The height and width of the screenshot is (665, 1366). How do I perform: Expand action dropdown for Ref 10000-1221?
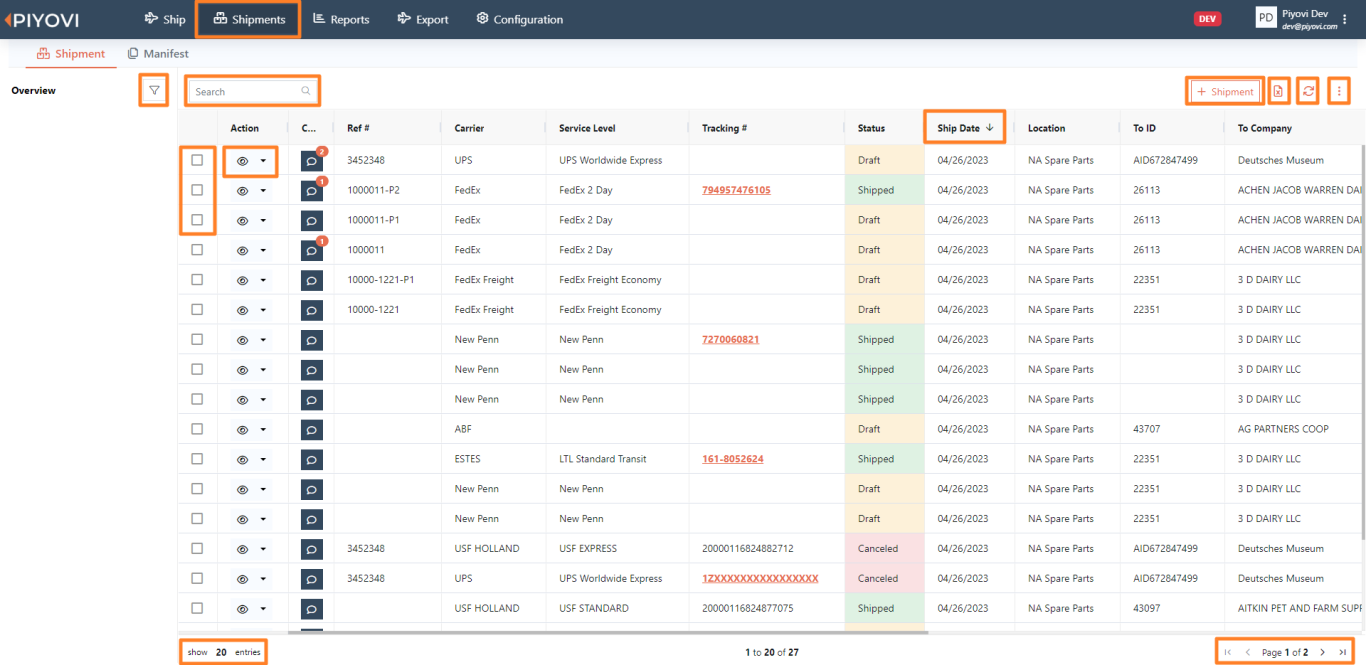[263, 310]
